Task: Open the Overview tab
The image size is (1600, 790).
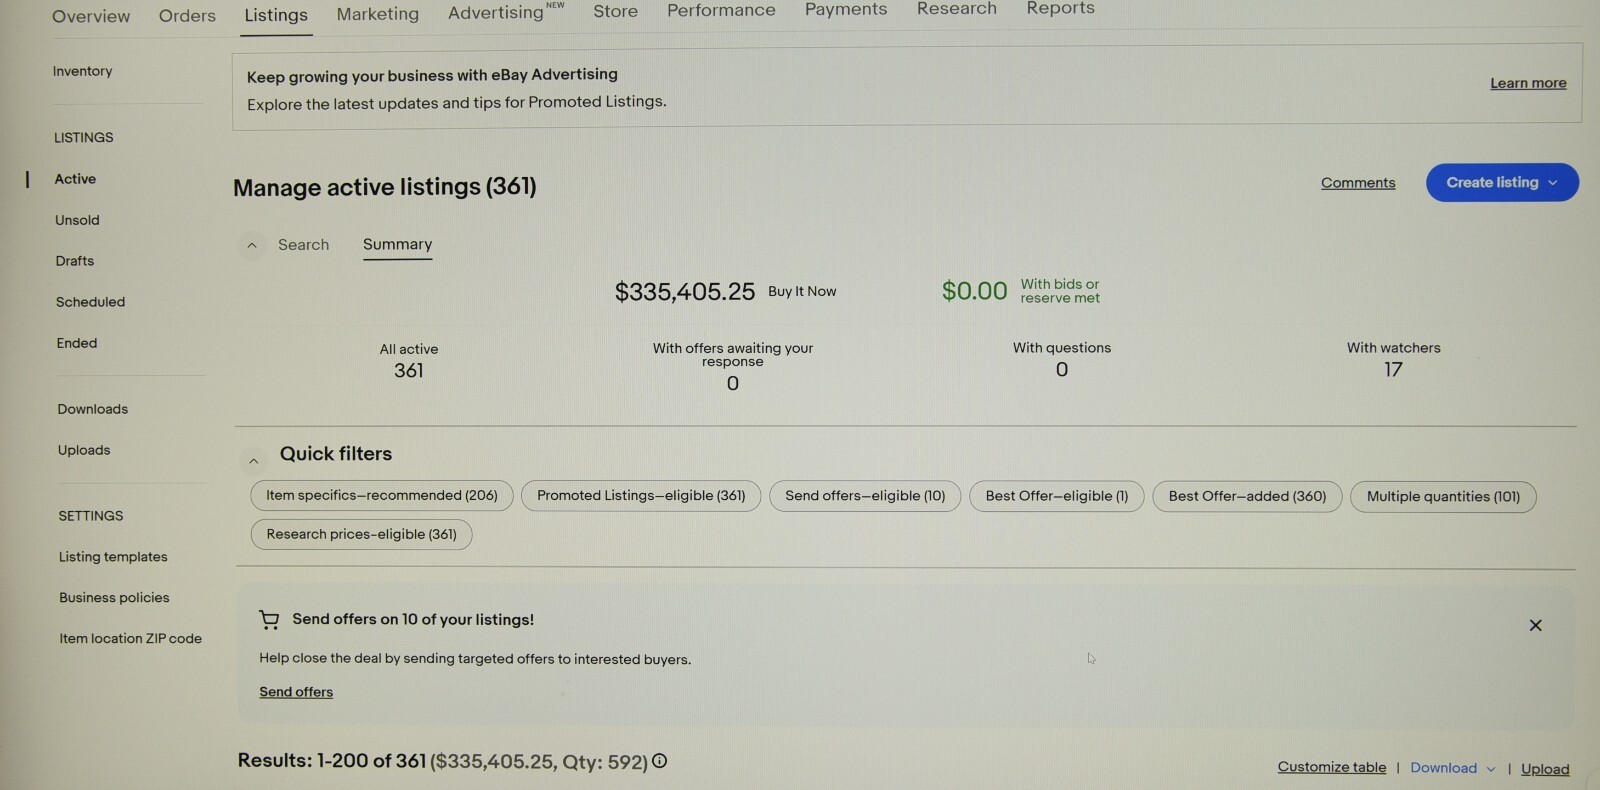Action: tap(91, 16)
